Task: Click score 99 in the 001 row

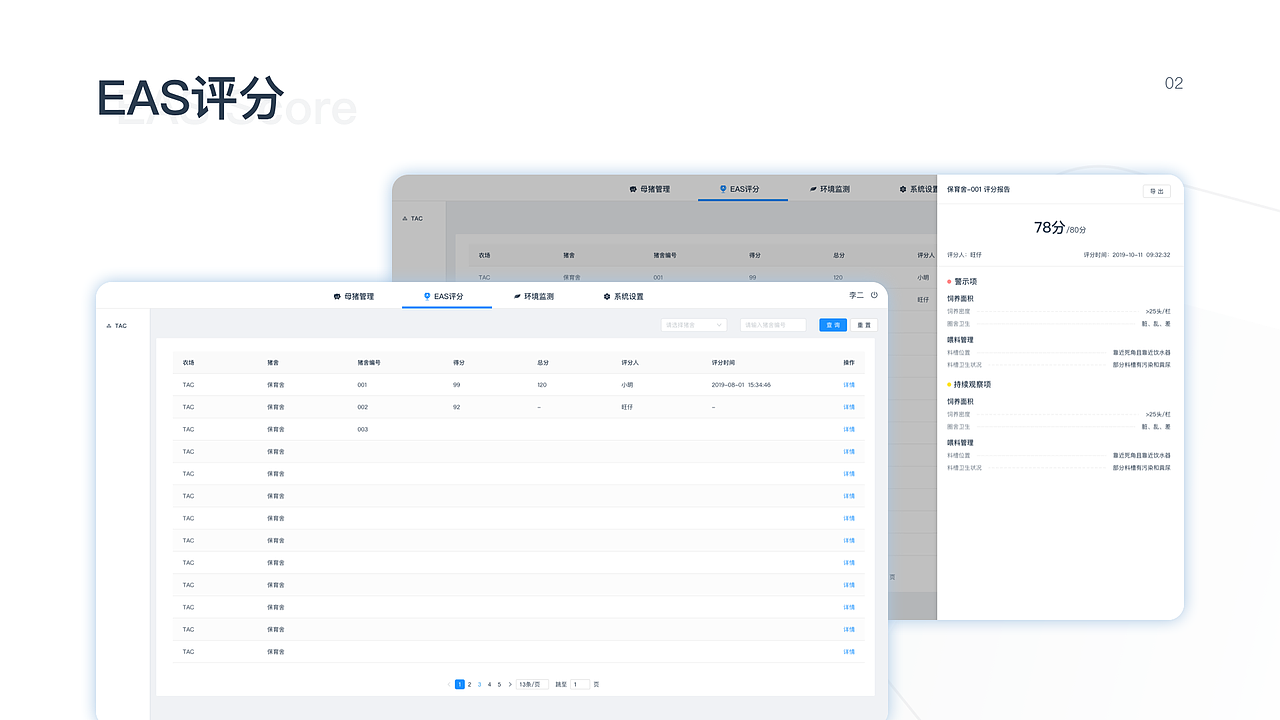Action: point(457,385)
